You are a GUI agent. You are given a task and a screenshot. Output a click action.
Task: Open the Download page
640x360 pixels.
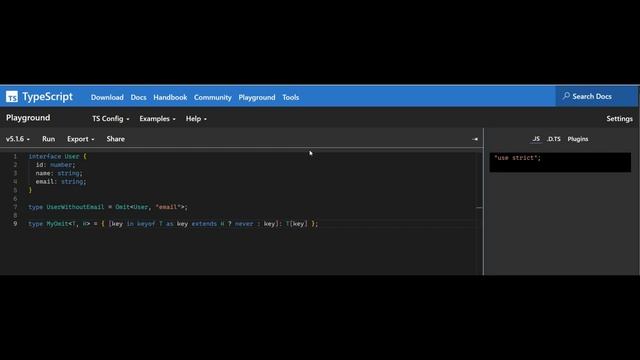(x=107, y=97)
